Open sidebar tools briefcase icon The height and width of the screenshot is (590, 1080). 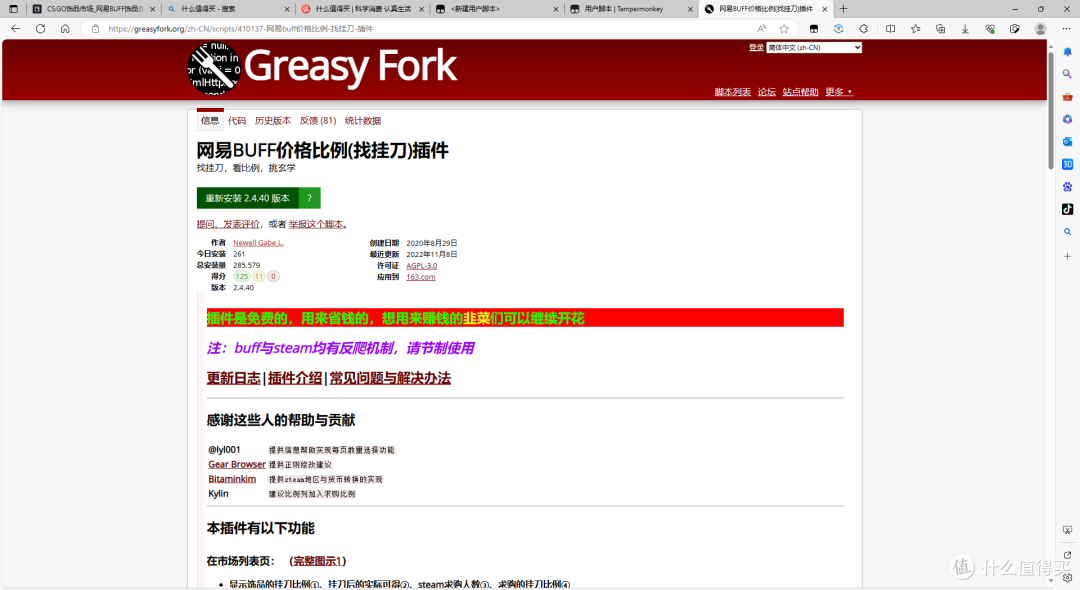[1067, 97]
